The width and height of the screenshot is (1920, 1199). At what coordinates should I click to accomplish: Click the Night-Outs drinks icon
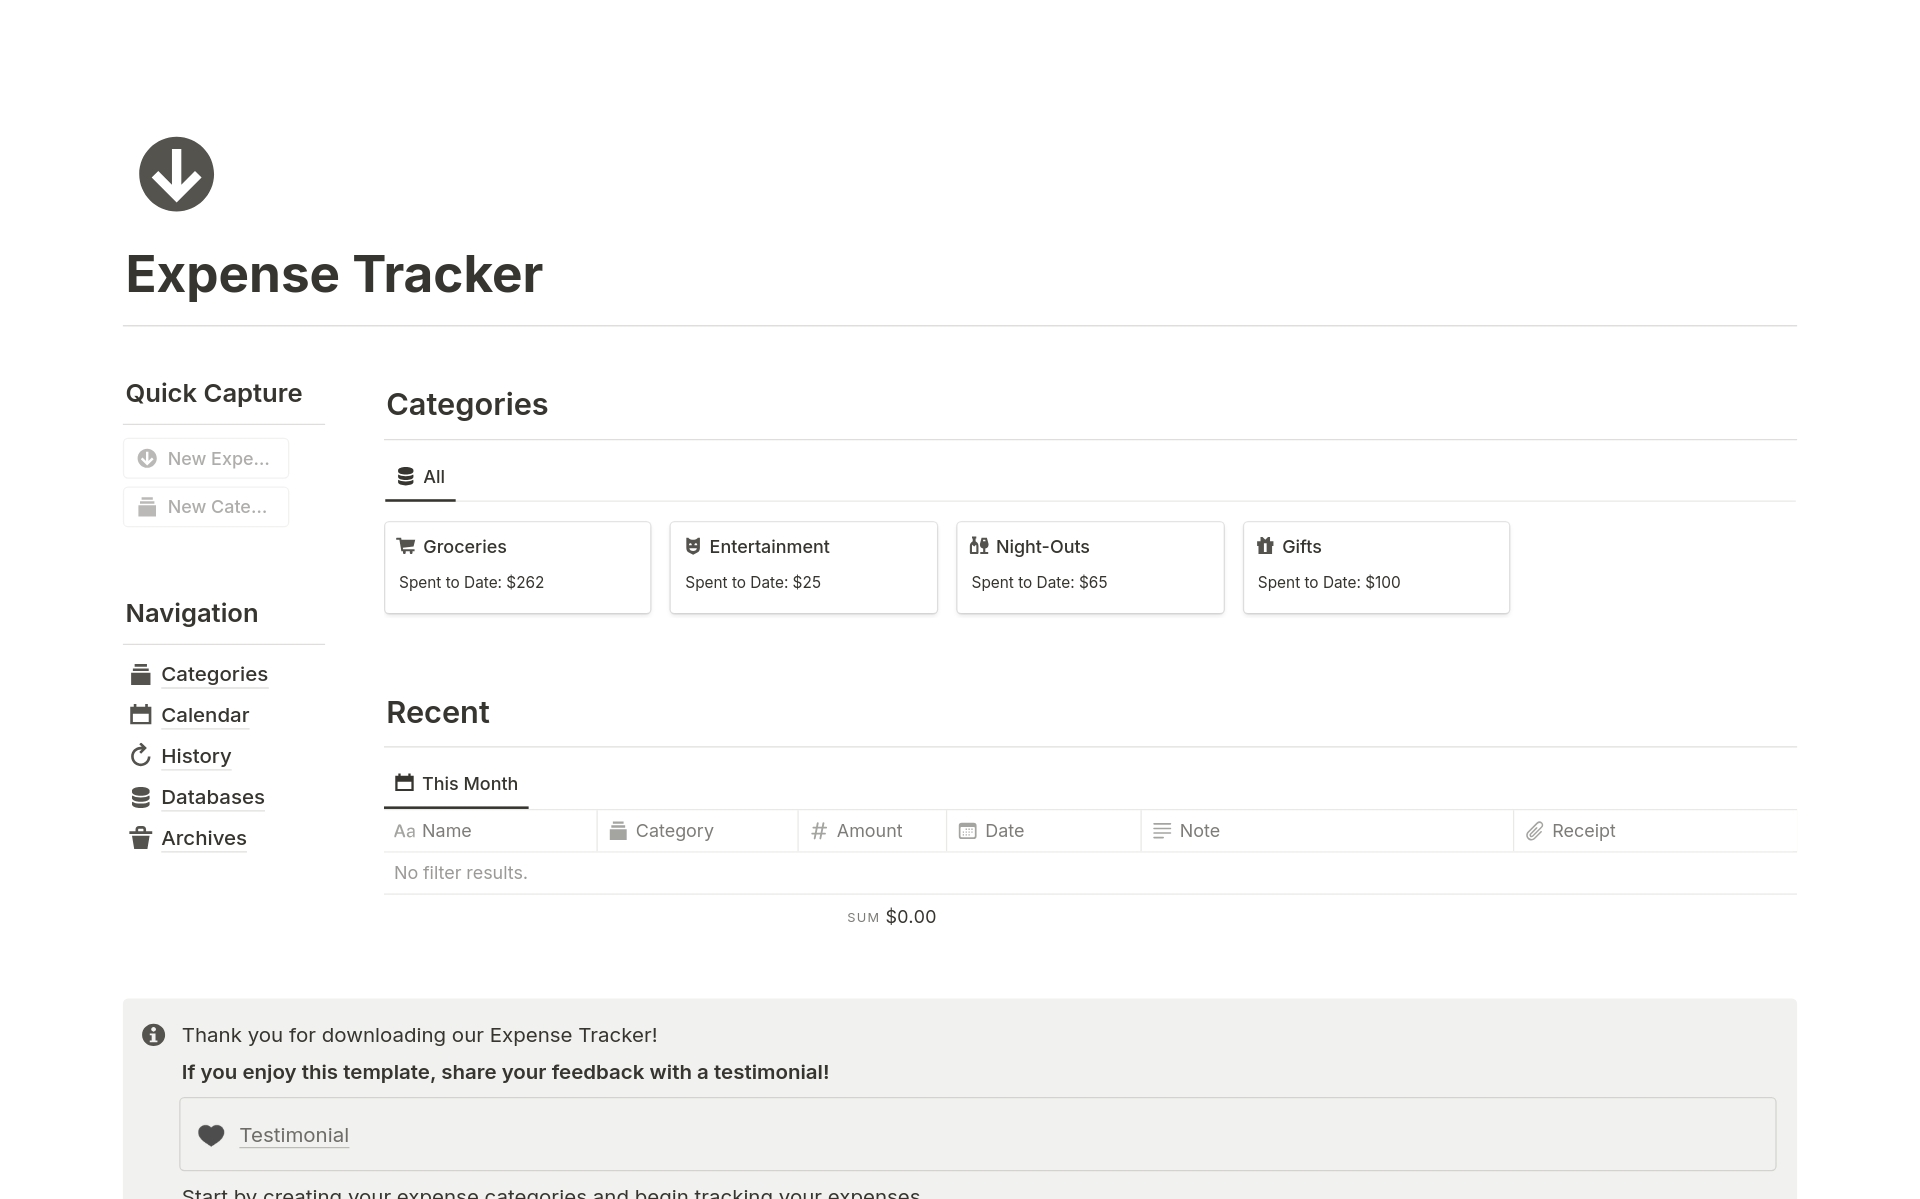pos(979,546)
